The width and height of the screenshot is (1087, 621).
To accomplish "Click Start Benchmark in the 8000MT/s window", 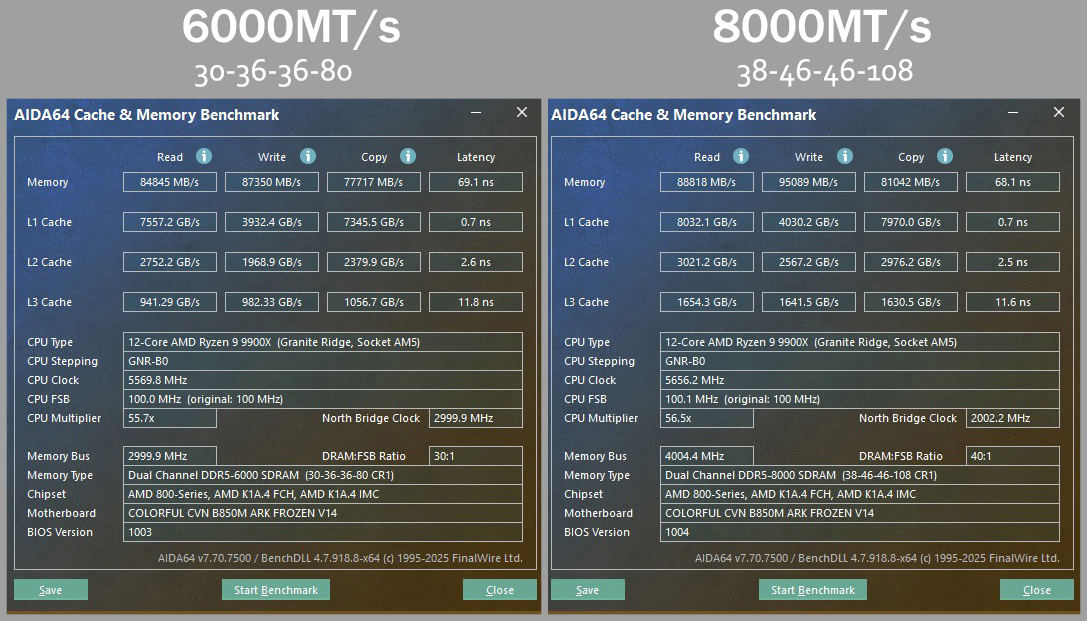I will click(813, 590).
